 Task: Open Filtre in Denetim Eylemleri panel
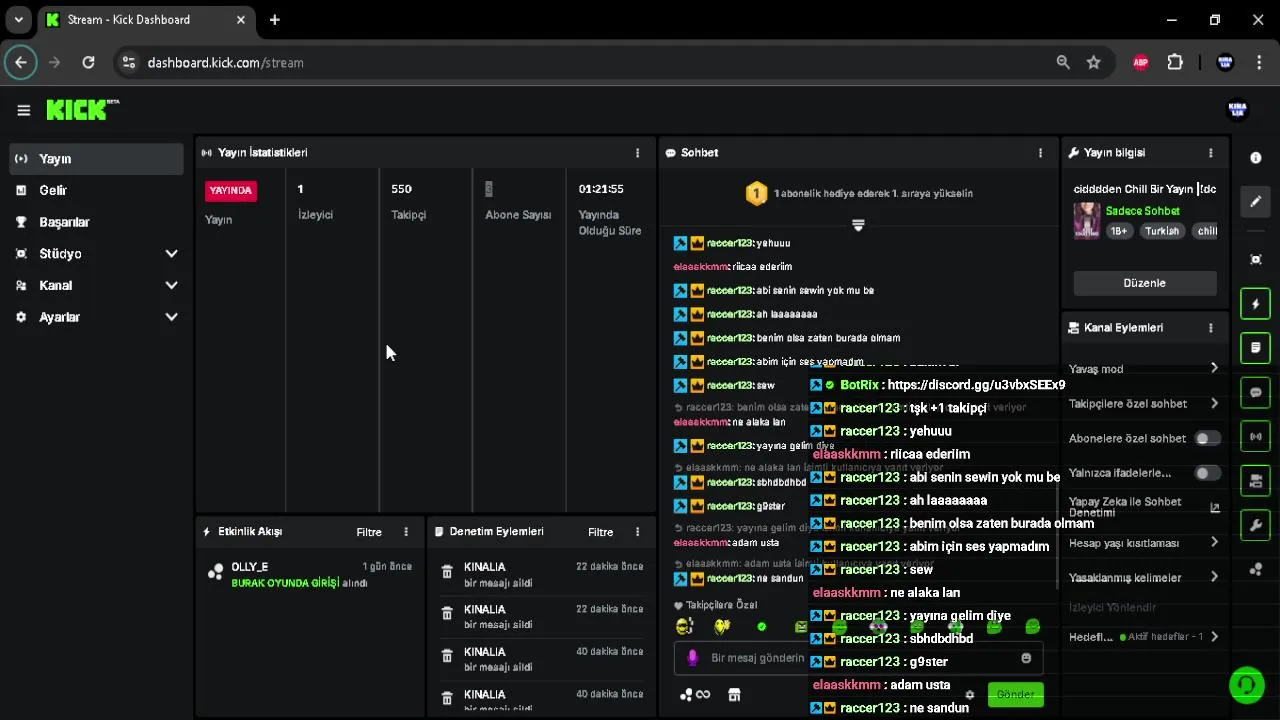(x=601, y=532)
